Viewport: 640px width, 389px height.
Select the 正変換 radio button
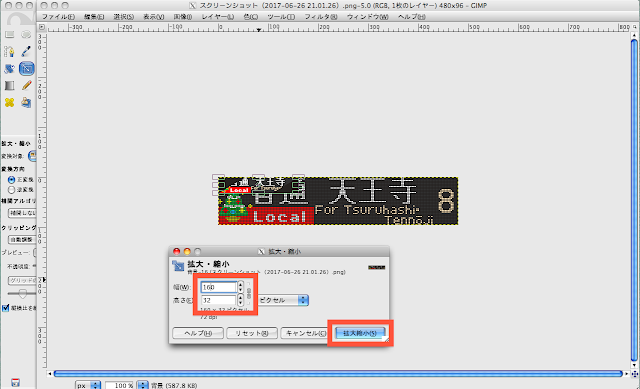click(x=11, y=180)
